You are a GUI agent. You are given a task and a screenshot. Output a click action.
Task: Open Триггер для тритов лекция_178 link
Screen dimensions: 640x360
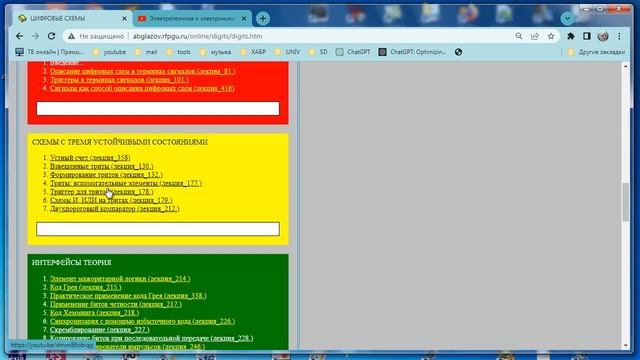pyautogui.click(x=102, y=192)
